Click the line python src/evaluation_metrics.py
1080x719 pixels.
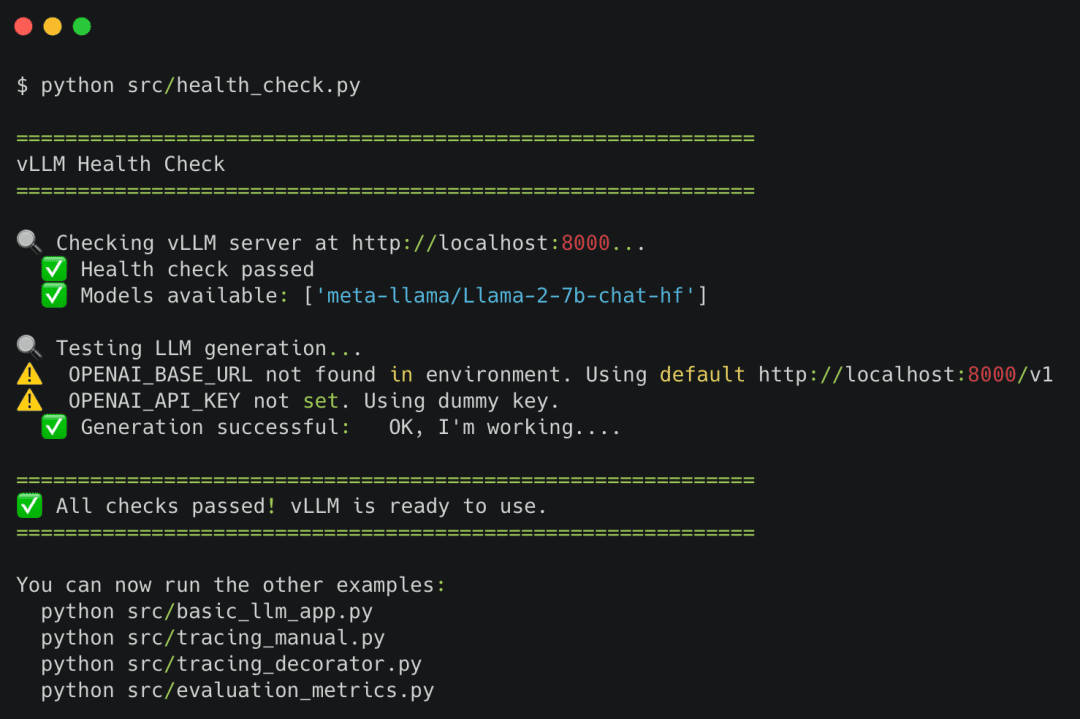pyautogui.click(x=238, y=690)
